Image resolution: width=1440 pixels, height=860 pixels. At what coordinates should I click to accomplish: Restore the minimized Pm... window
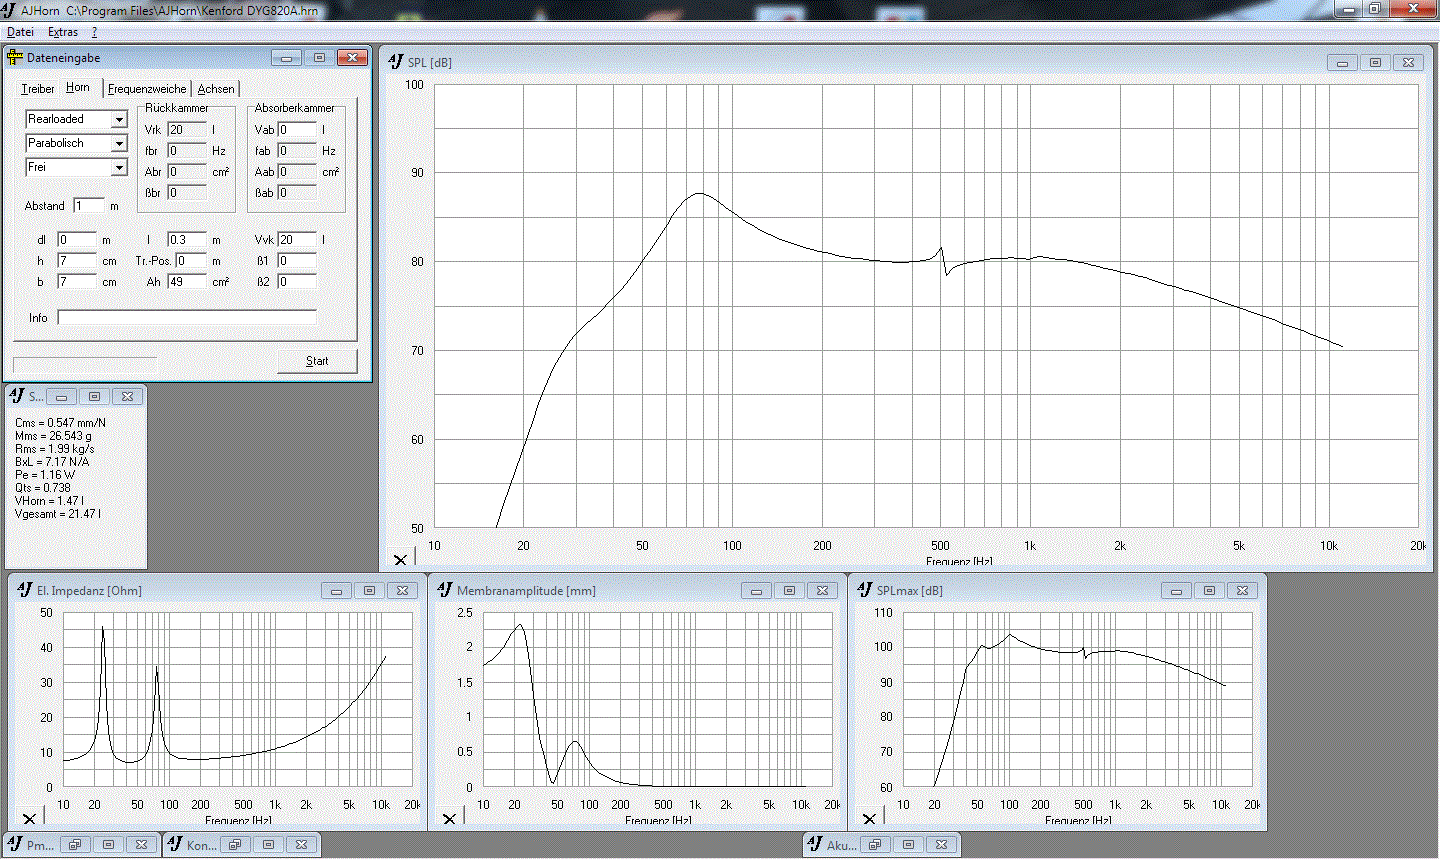point(75,845)
